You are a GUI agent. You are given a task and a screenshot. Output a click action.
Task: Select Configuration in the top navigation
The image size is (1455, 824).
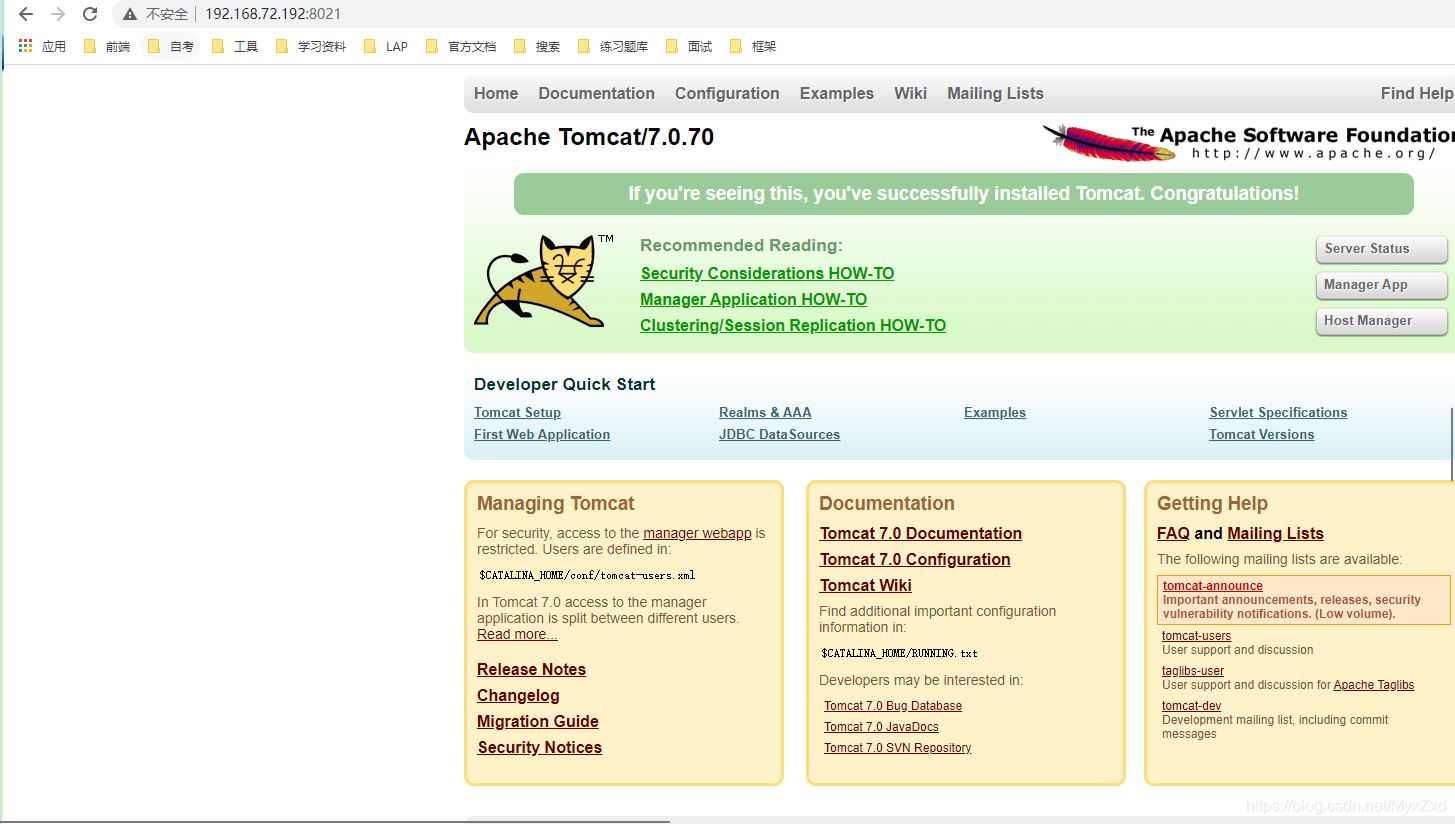pyautogui.click(x=727, y=93)
